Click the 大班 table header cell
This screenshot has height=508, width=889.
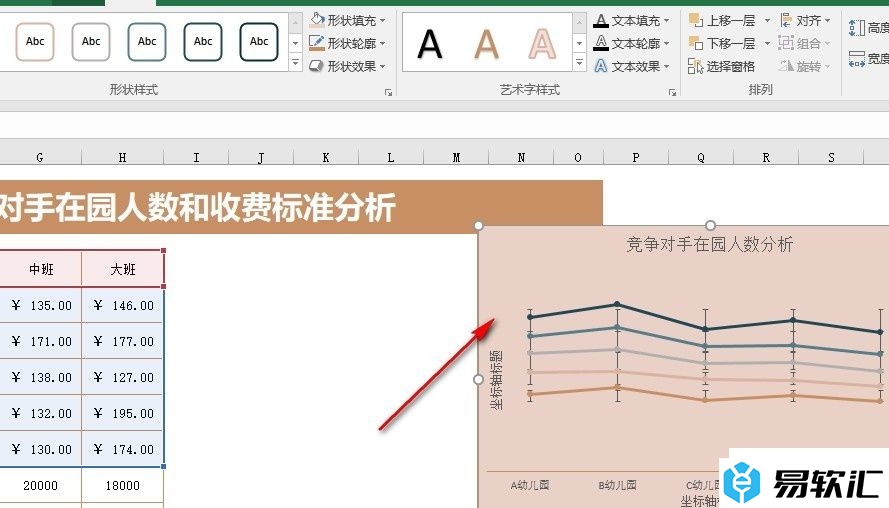(122, 269)
